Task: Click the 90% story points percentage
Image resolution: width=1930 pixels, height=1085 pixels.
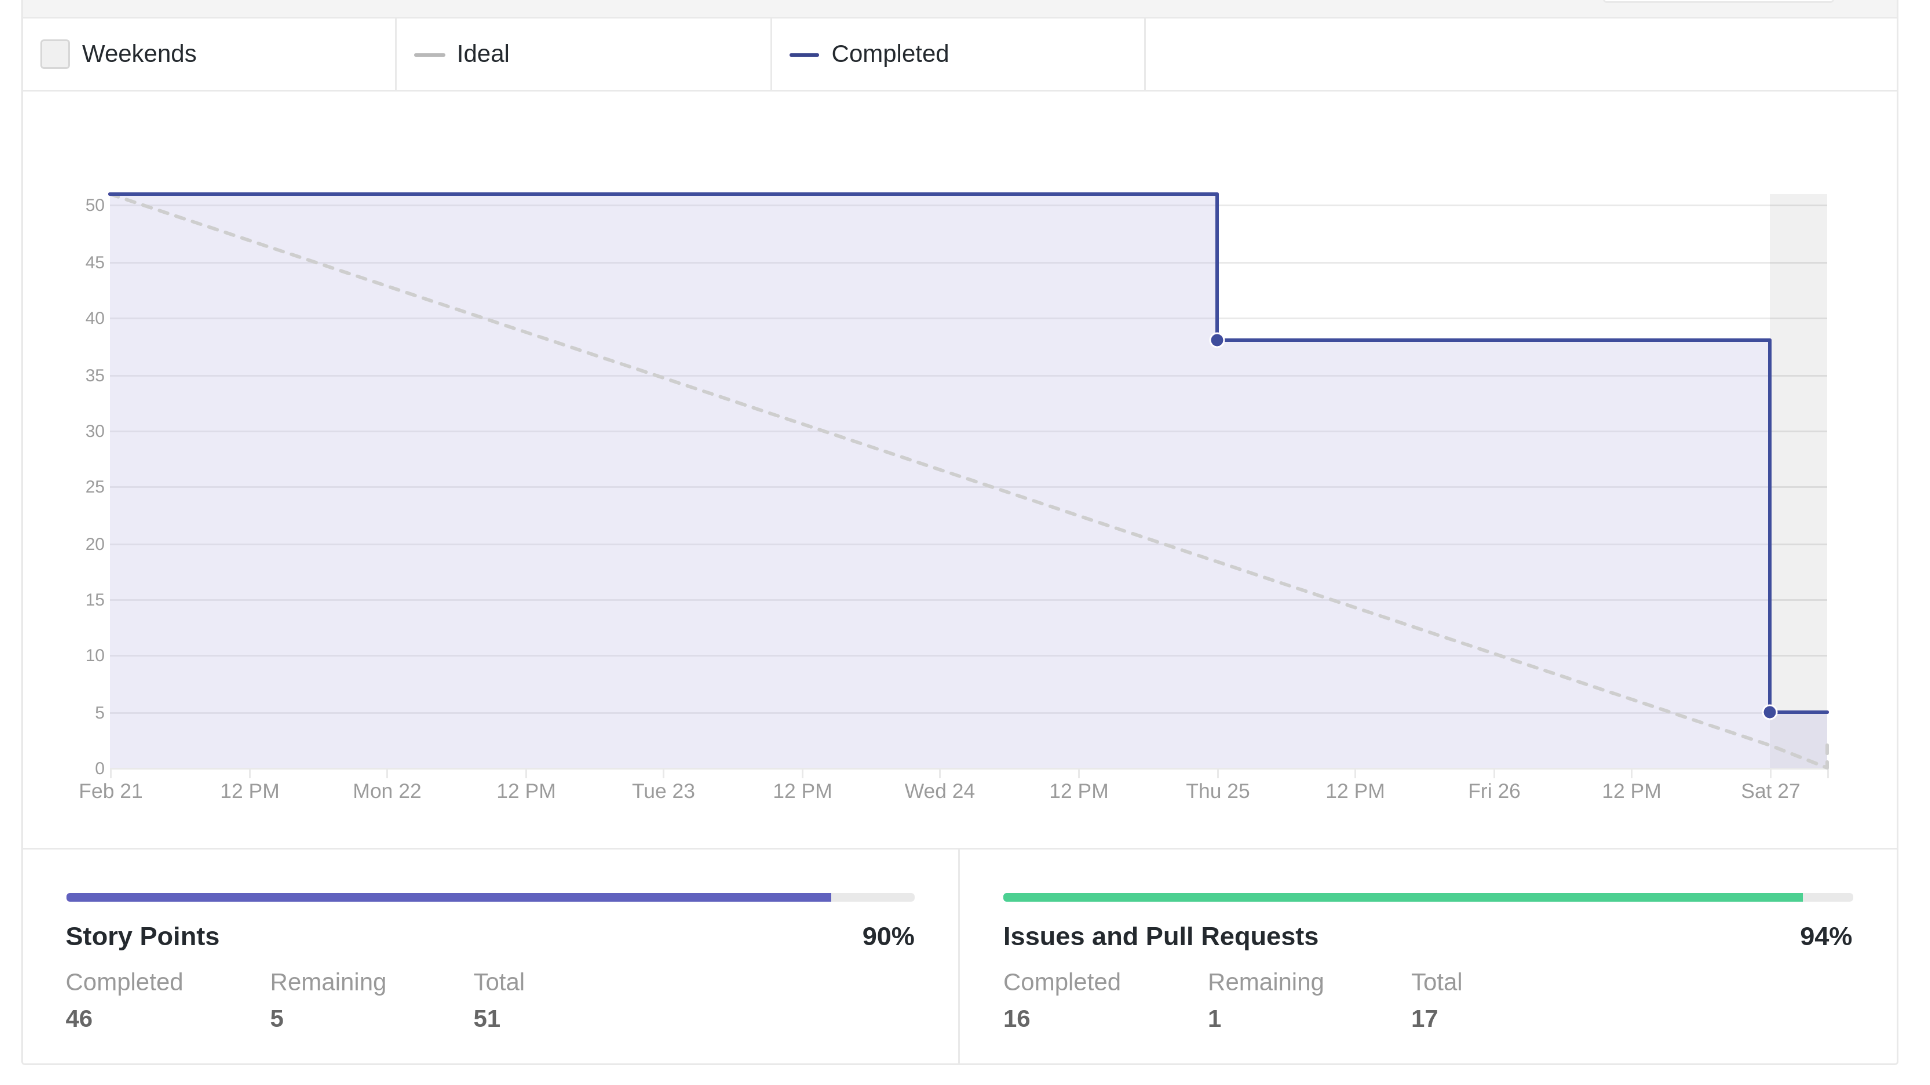Action: pyautogui.click(x=888, y=936)
